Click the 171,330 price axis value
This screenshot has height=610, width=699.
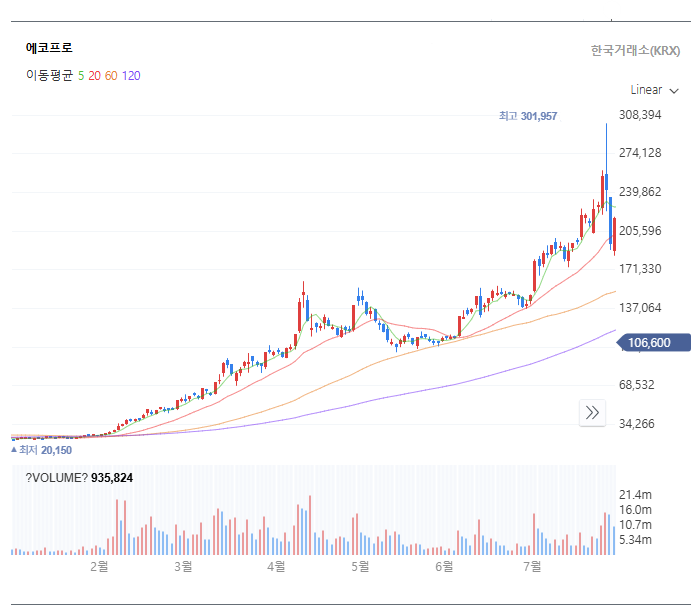tap(640, 269)
